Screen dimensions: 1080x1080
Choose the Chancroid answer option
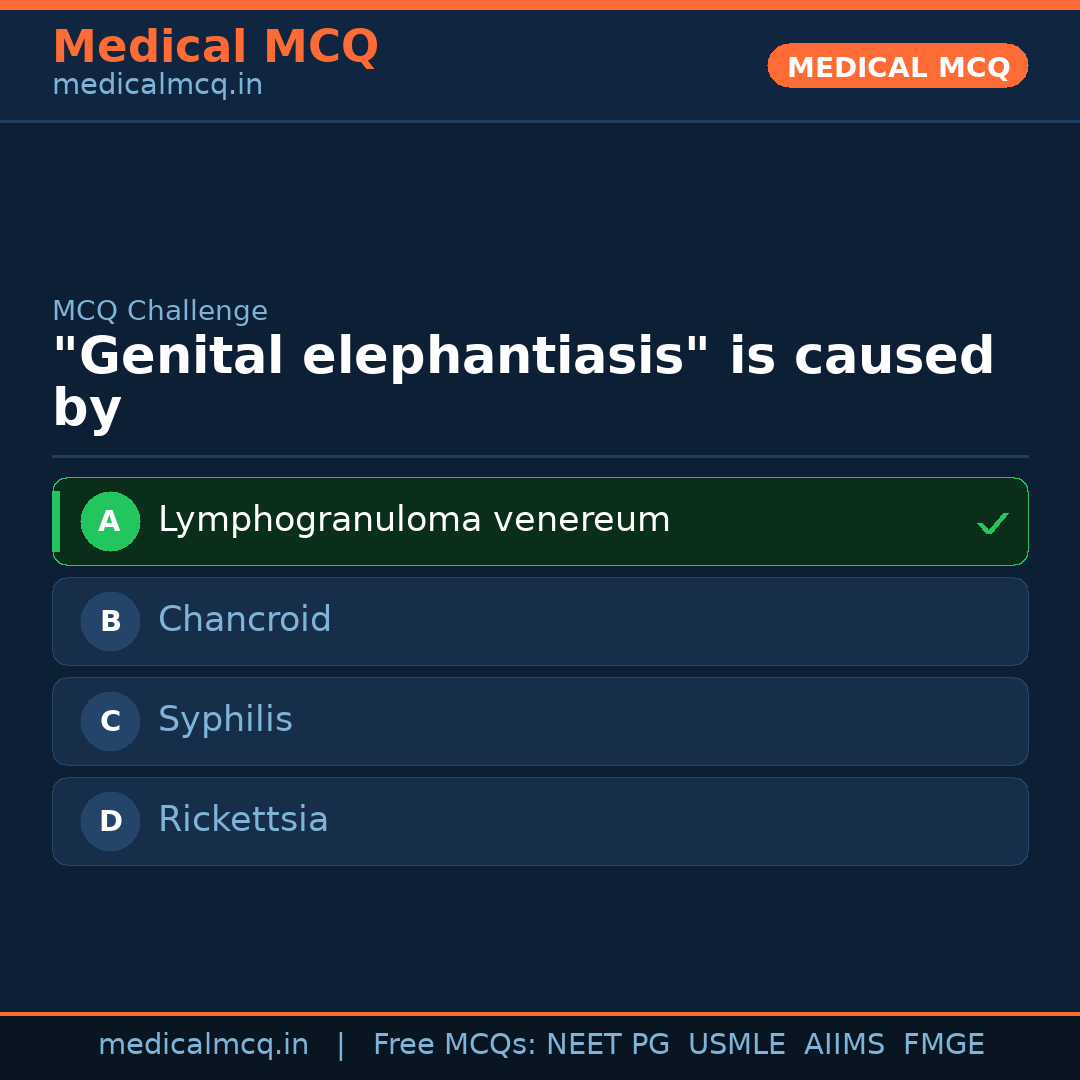(x=244, y=620)
